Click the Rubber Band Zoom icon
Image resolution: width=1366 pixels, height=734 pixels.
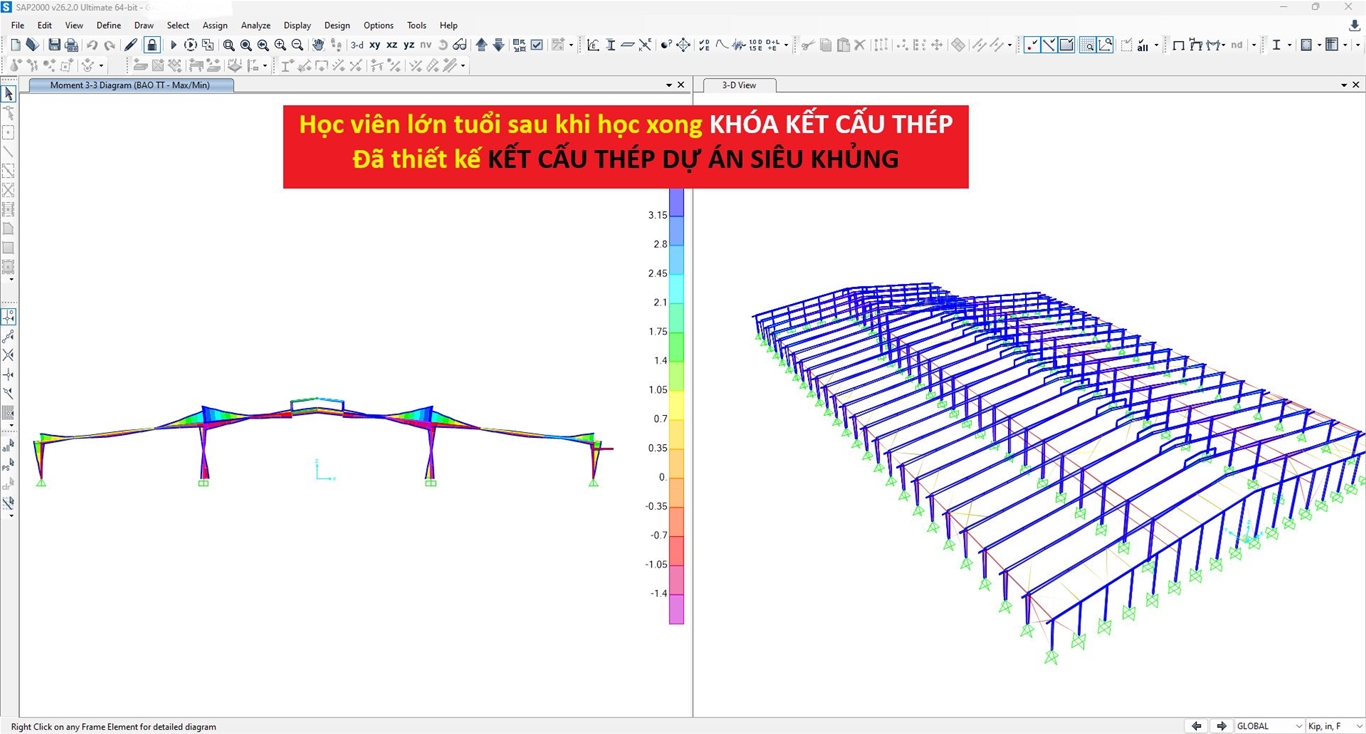coord(229,45)
